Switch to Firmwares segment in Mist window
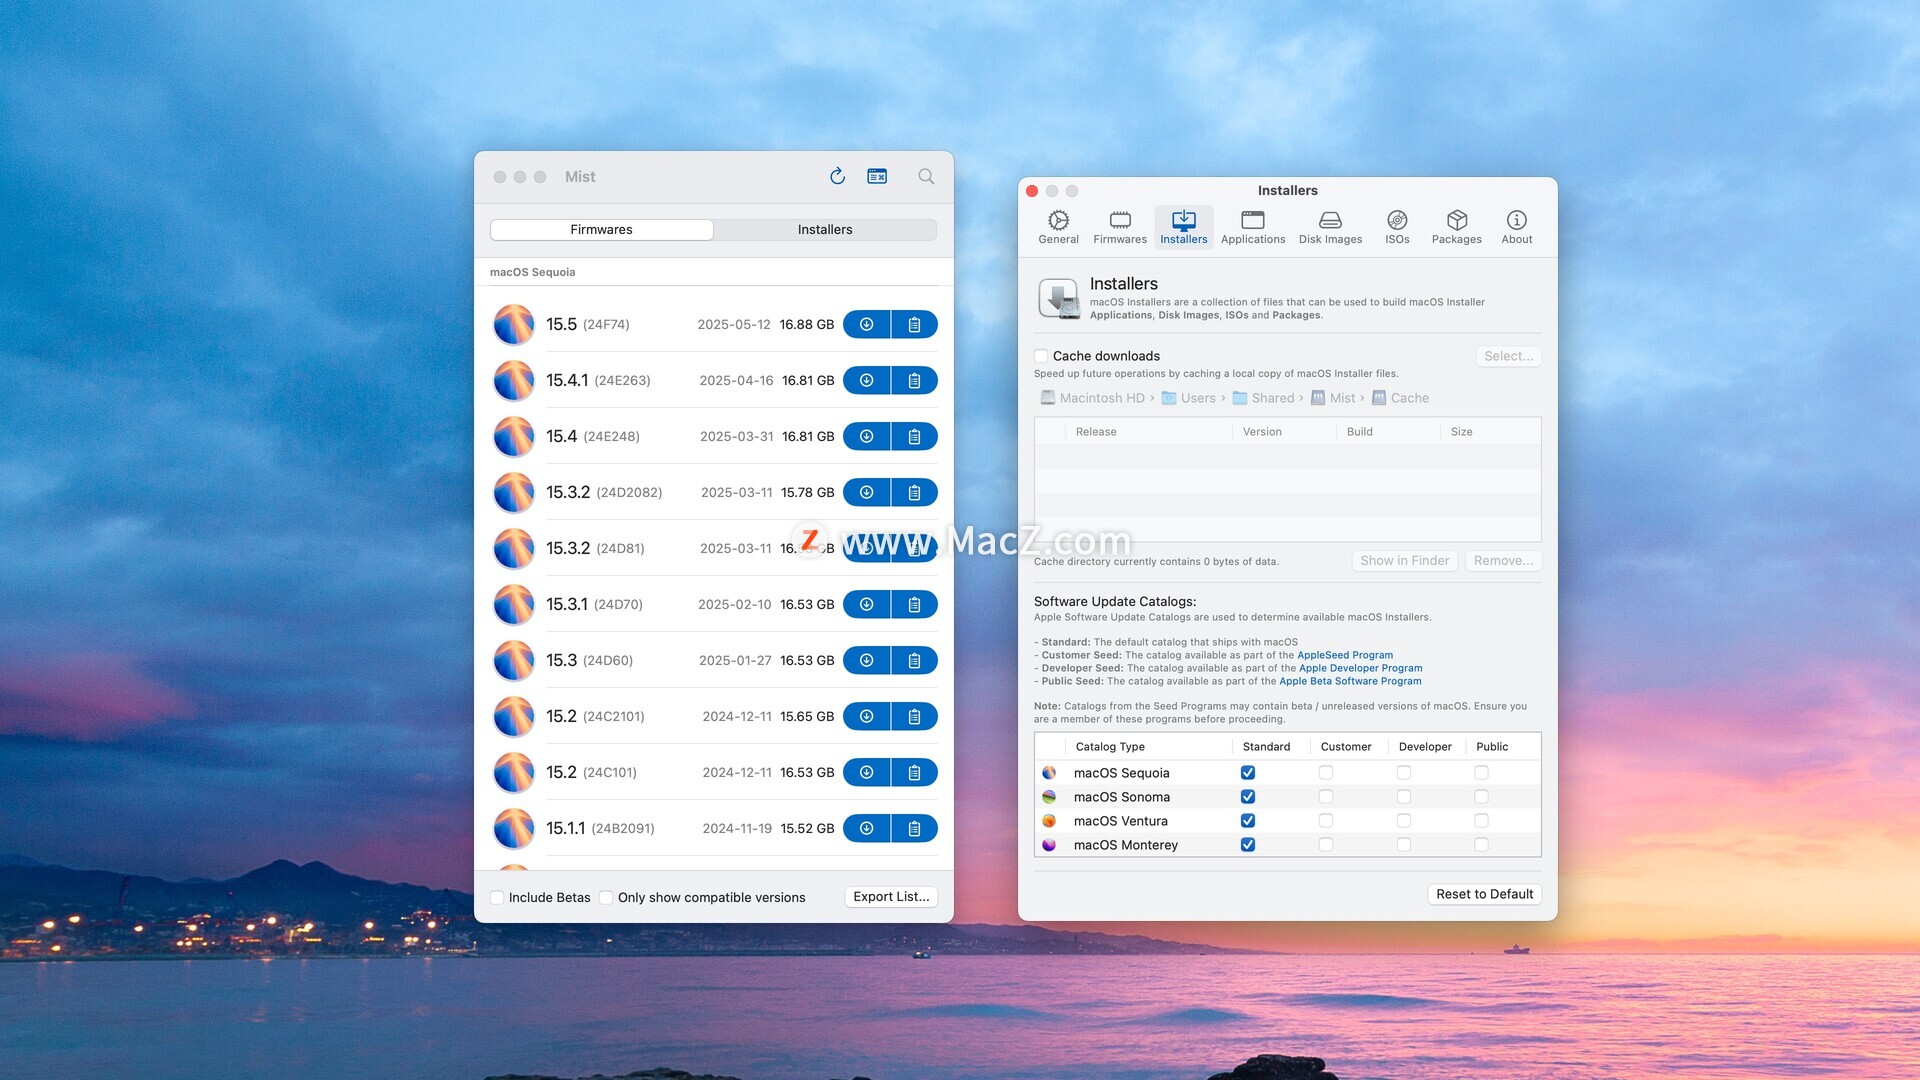The image size is (1920, 1080). tap(601, 229)
